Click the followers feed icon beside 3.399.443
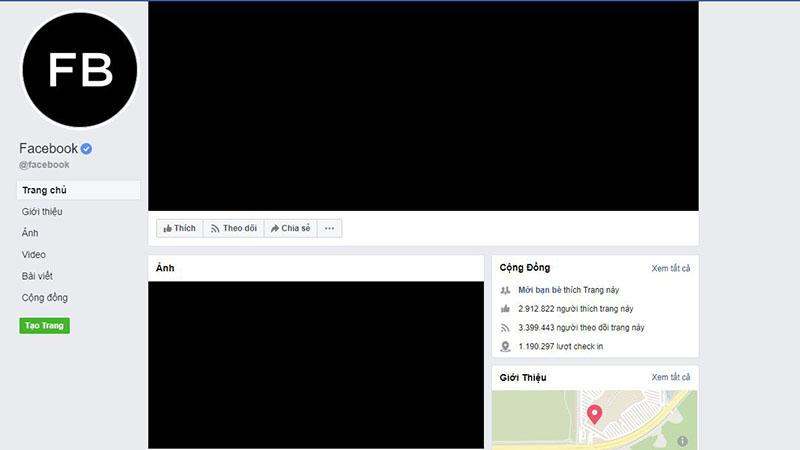The image size is (800, 450). 505,328
